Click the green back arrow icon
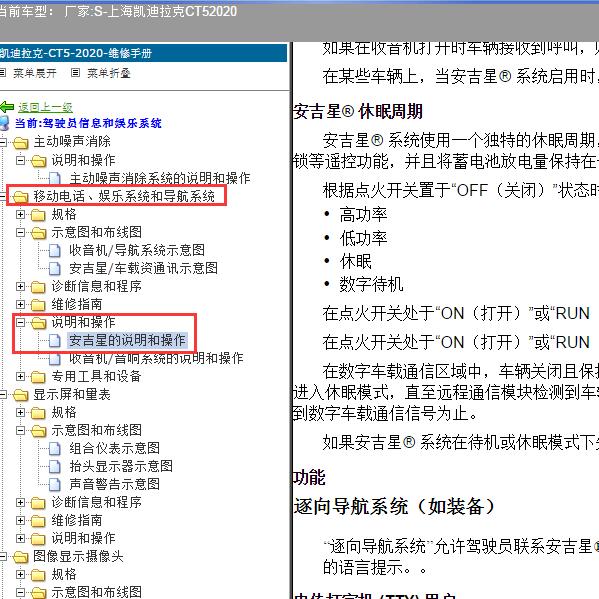Image resolution: width=599 pixels, height=599 pixels. point(6,107)
